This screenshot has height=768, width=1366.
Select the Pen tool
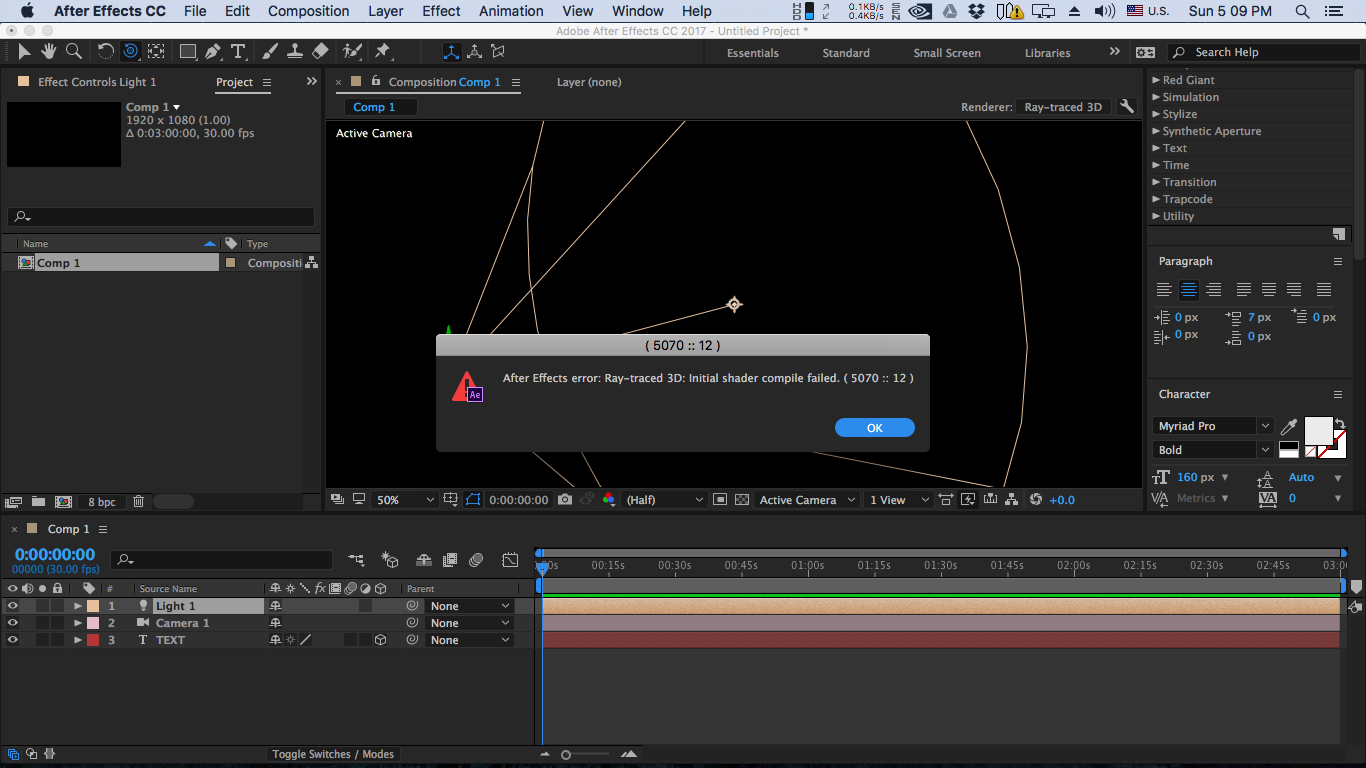click(213, 51)
